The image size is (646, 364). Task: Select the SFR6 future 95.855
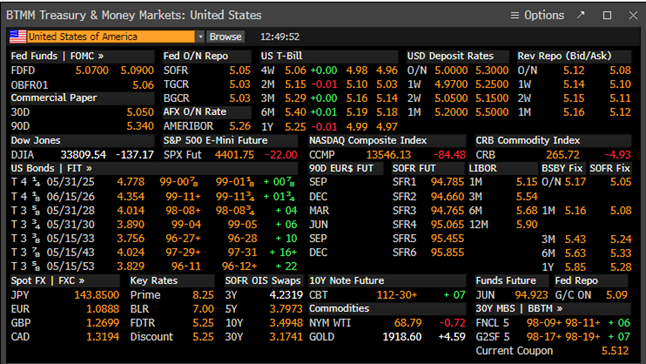(447, 253)
